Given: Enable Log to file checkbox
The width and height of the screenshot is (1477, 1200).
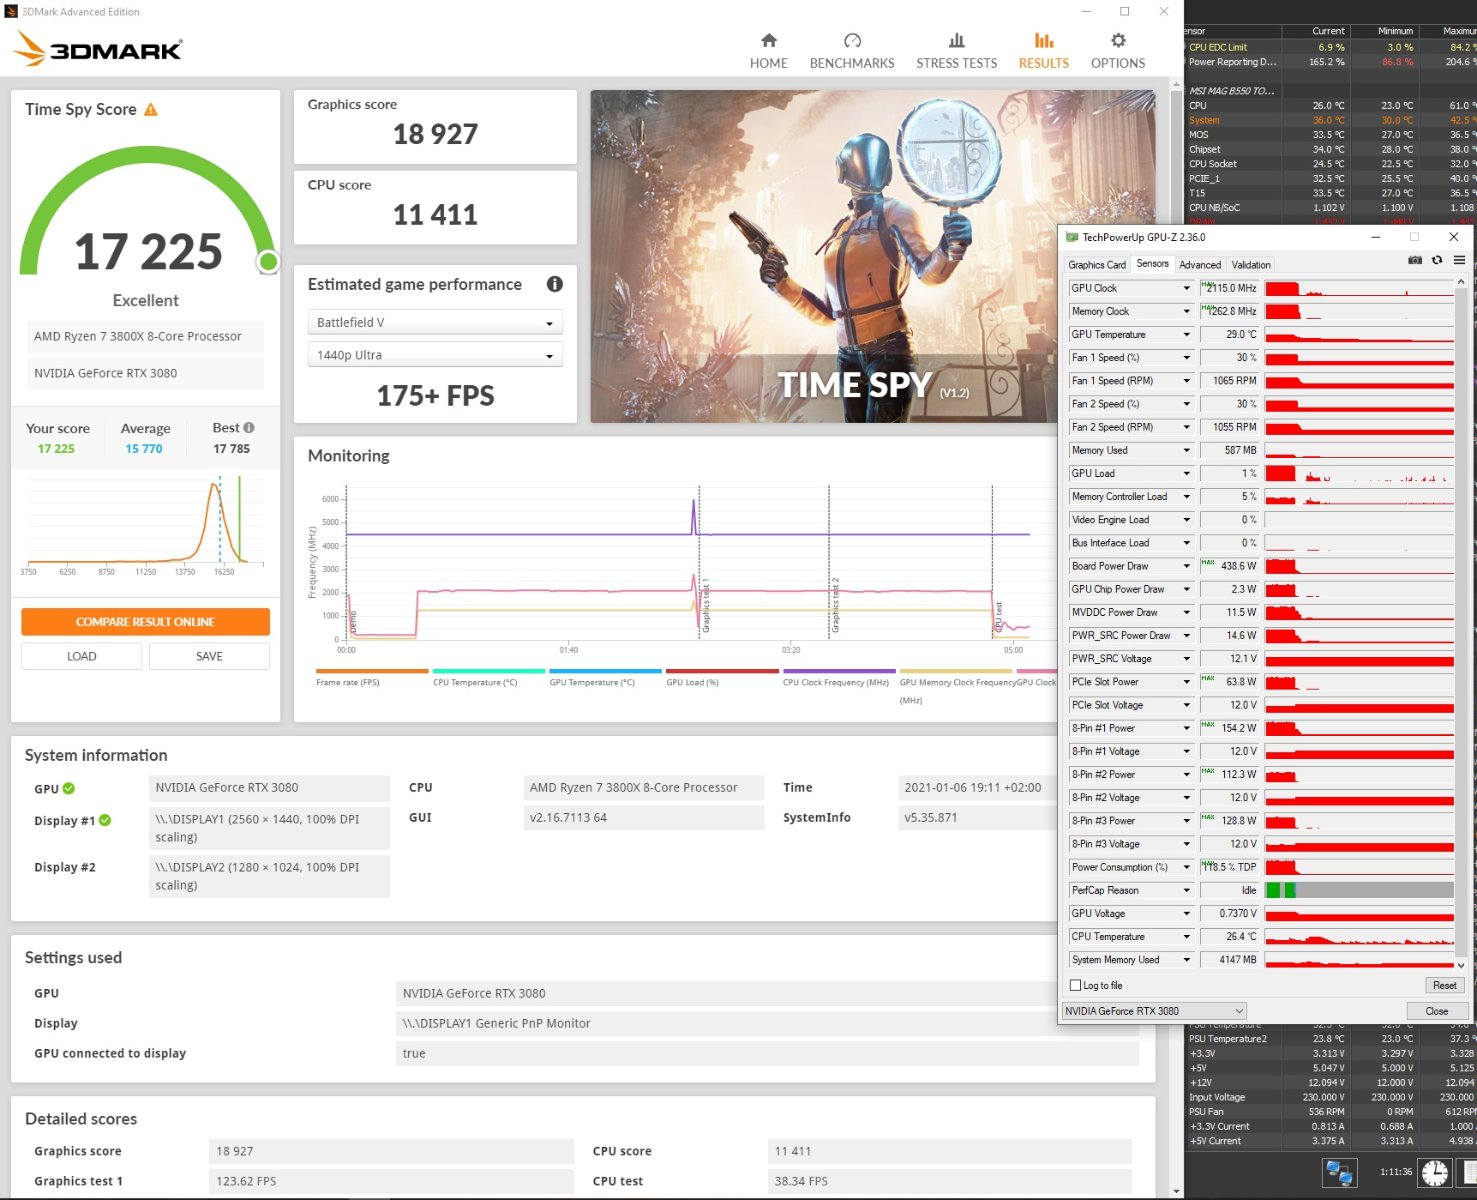Looking at the screenshot, I should click(1076, 985).
